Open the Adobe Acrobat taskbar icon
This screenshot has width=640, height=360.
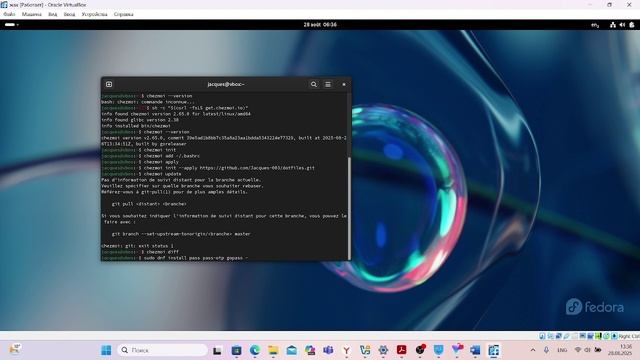(x=402, y=350)
